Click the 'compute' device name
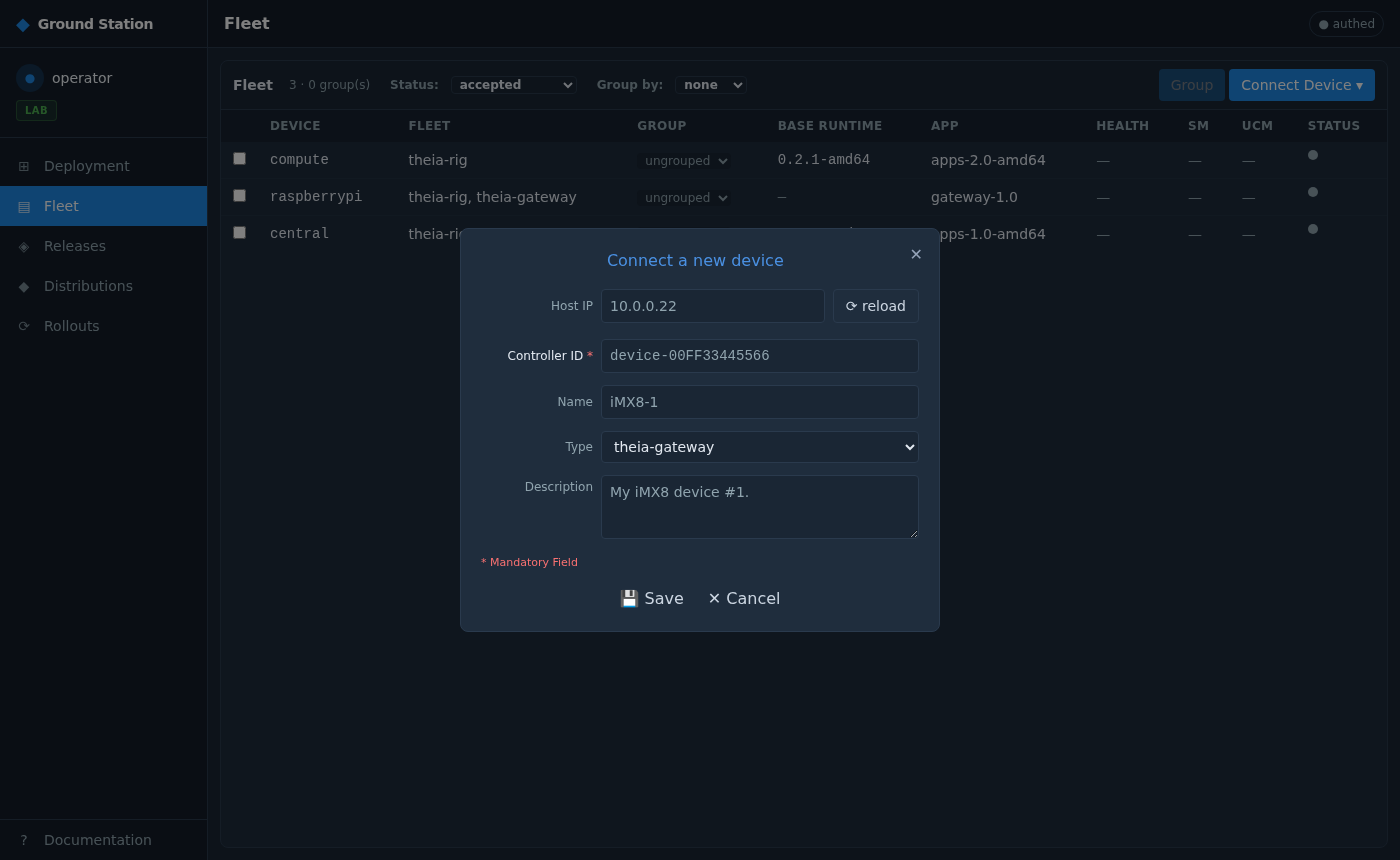 click(299, 160)
